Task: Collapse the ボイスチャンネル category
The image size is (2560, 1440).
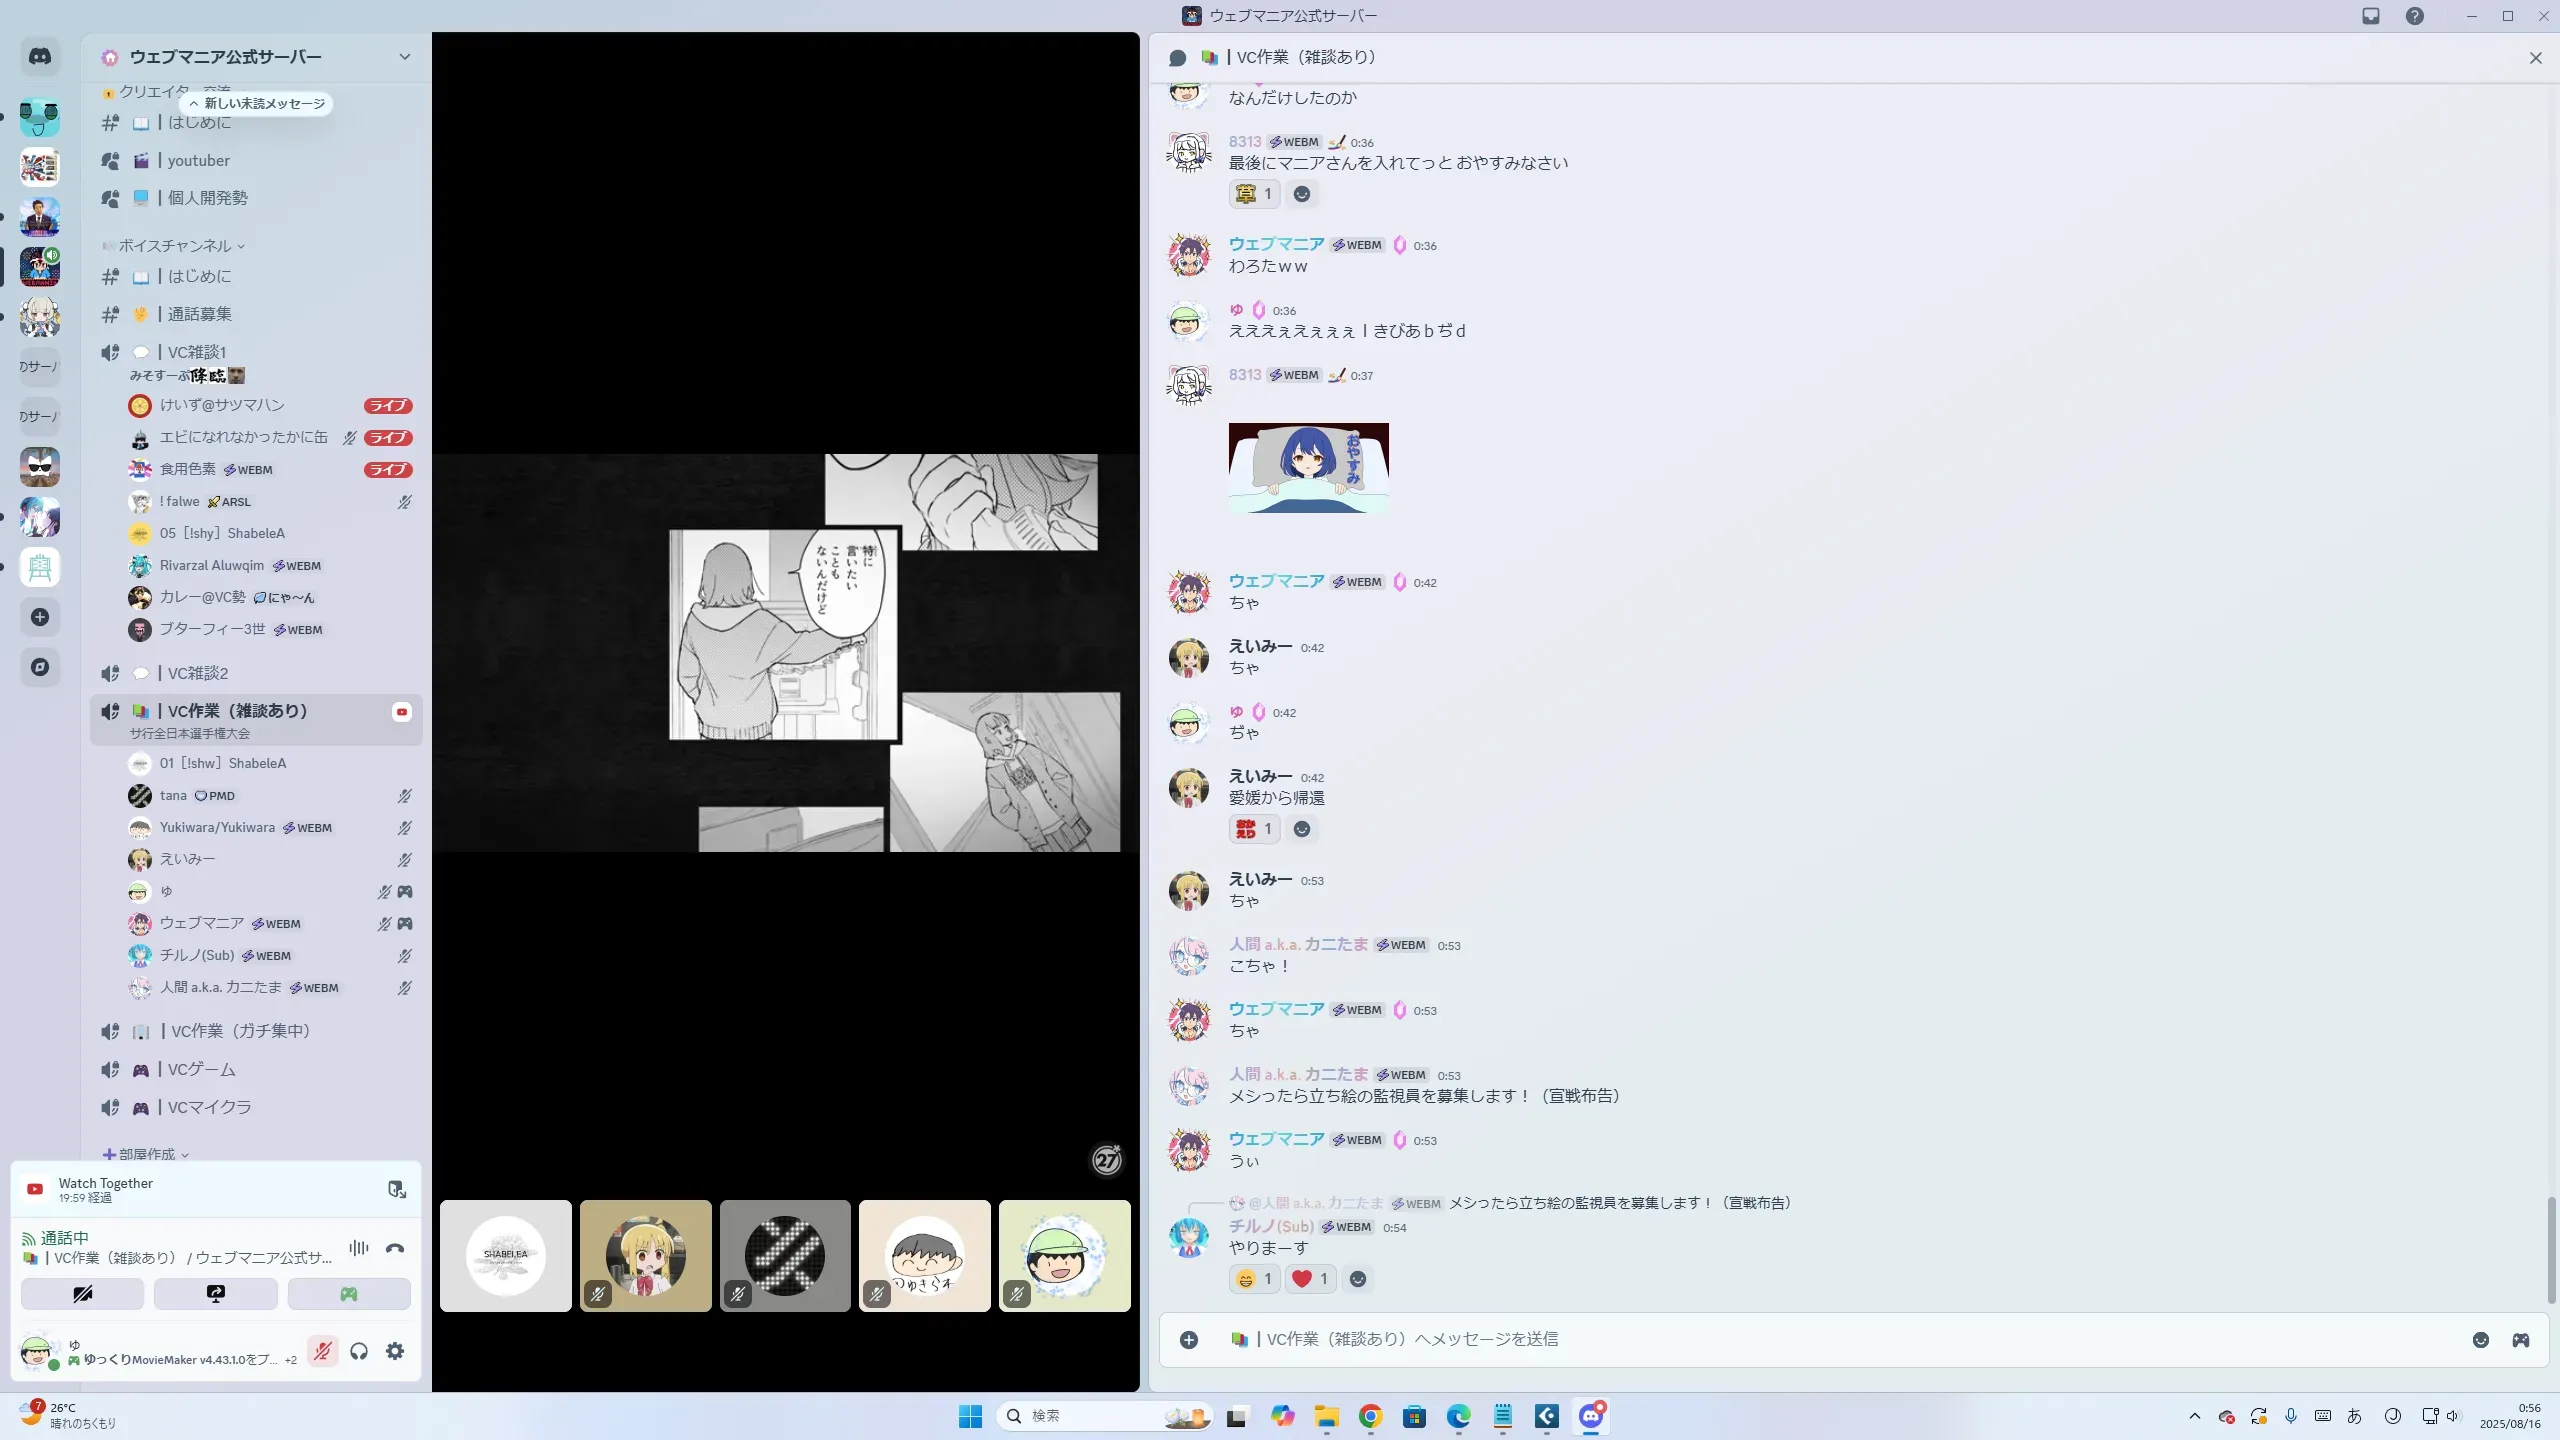Action: (175, 246)
